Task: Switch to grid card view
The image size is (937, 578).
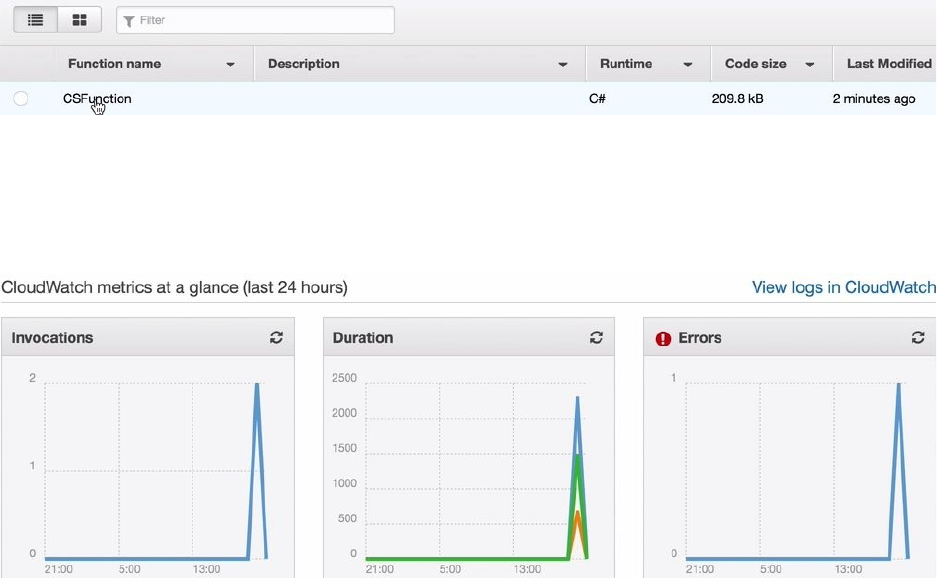Action: point(79,20)
